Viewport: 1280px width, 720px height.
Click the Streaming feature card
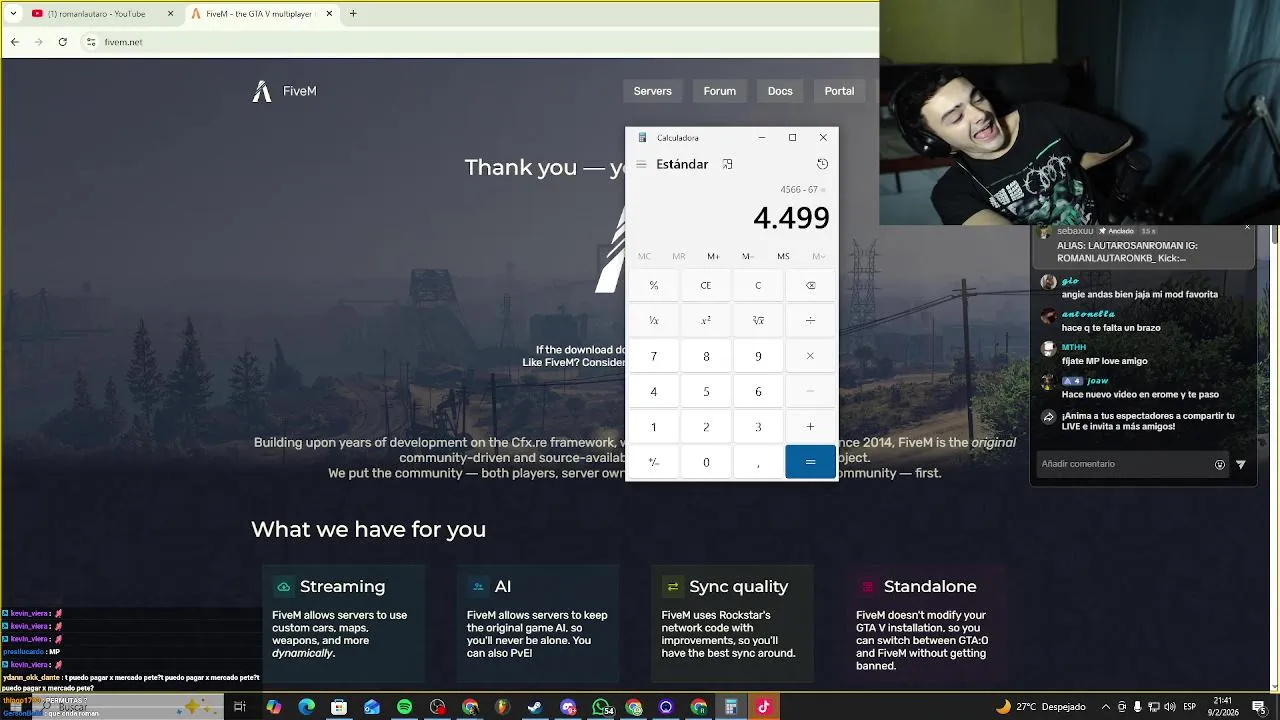point(343,623)
